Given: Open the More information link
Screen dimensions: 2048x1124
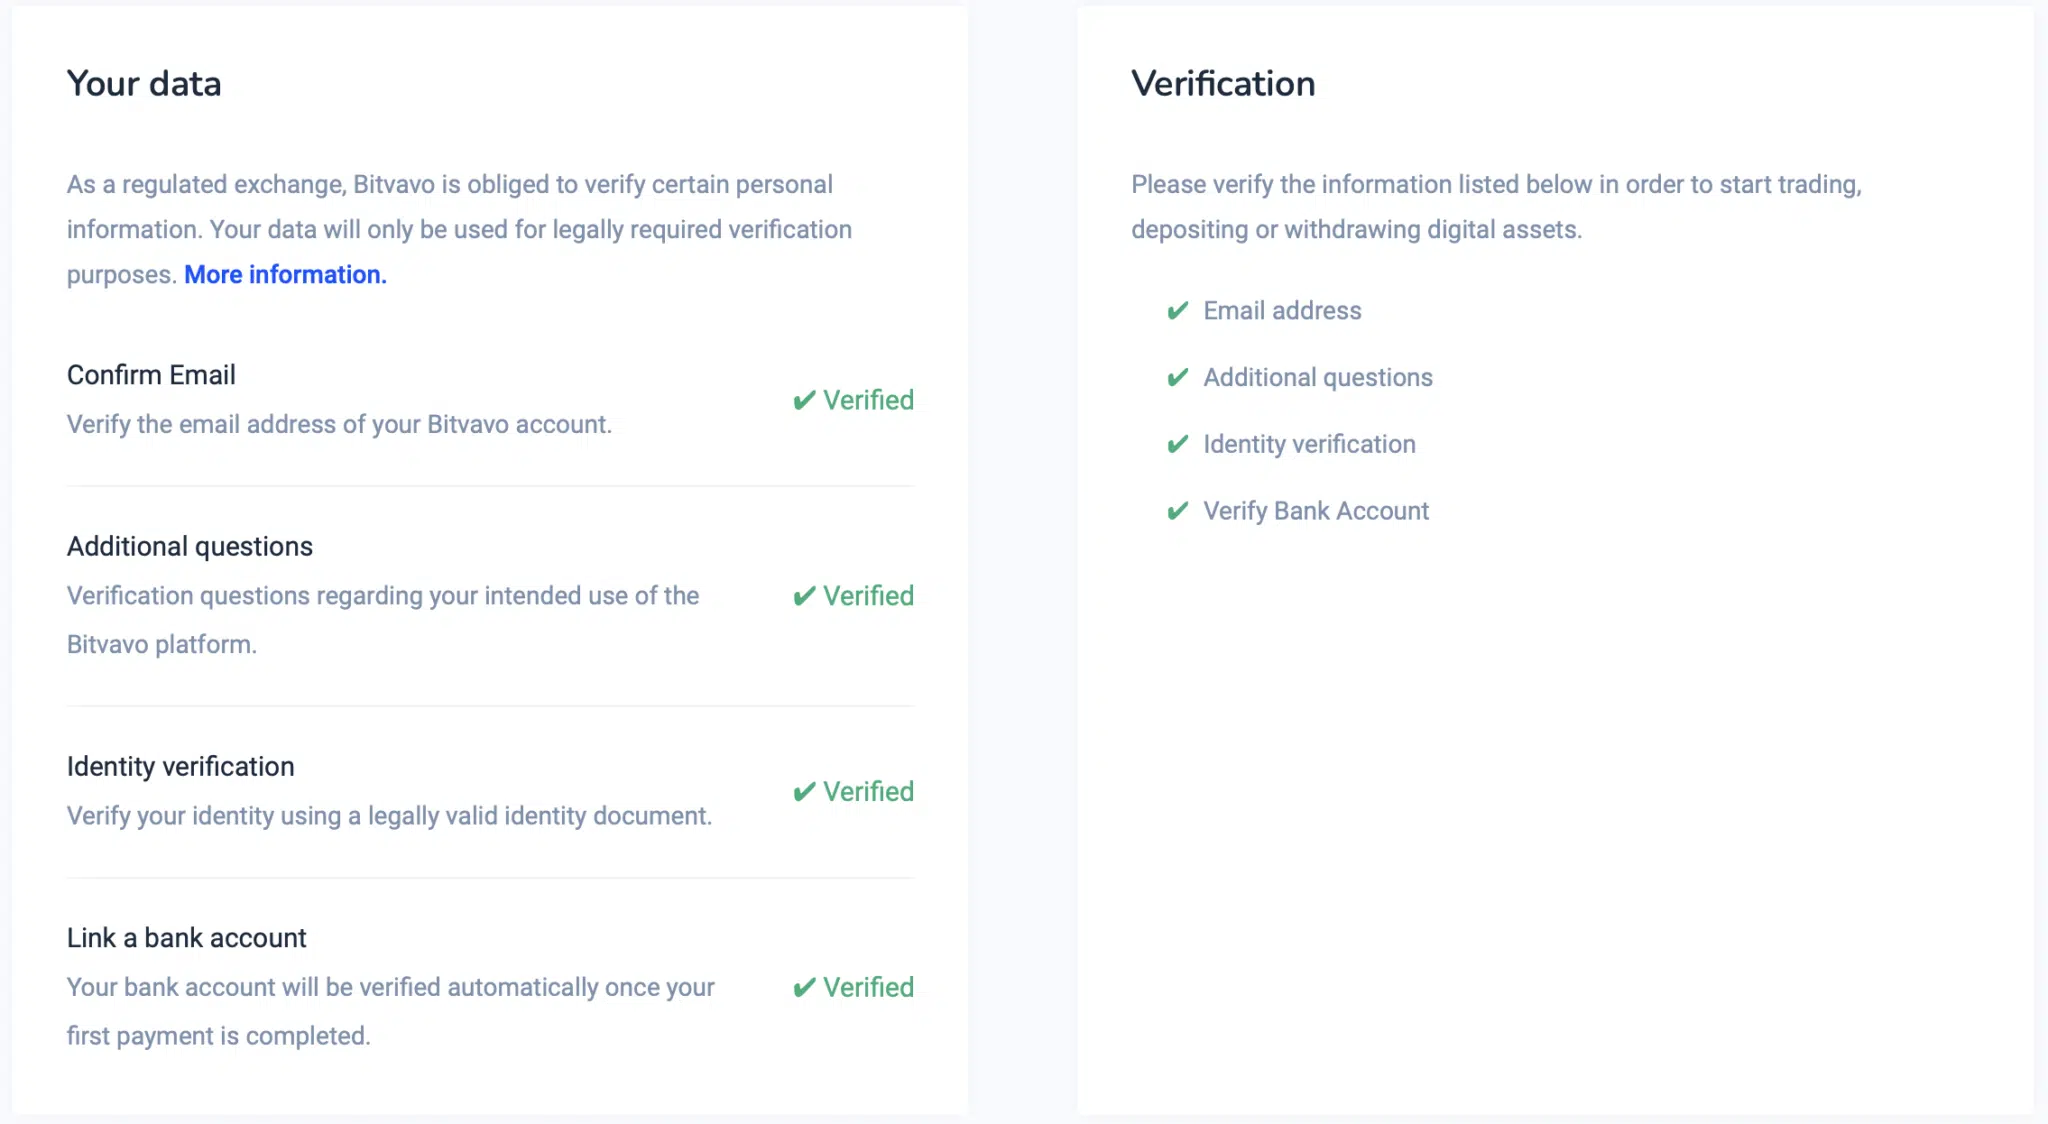Looking at the screenshot, I should 285,274.
